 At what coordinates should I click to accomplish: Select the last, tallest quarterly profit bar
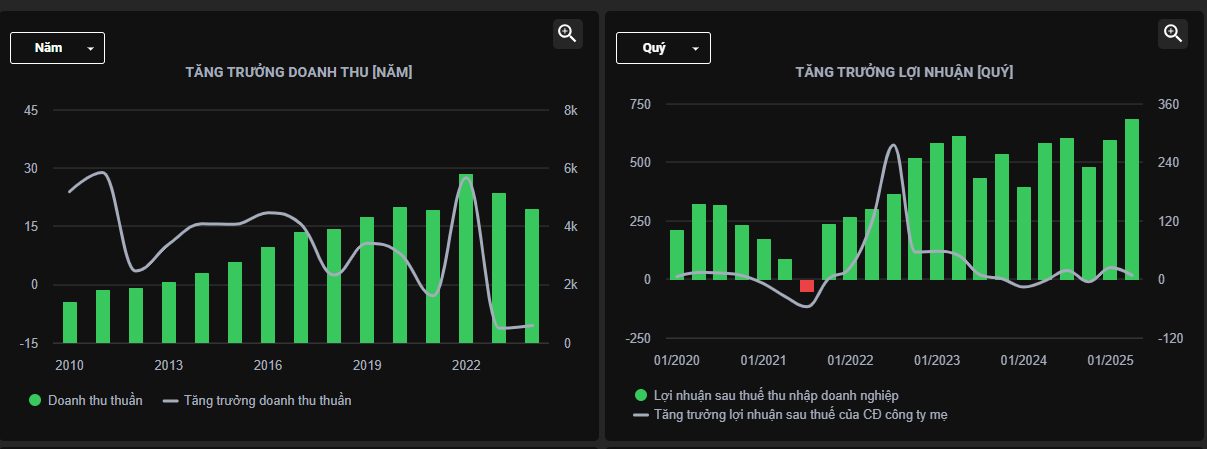pos(1132,199)
